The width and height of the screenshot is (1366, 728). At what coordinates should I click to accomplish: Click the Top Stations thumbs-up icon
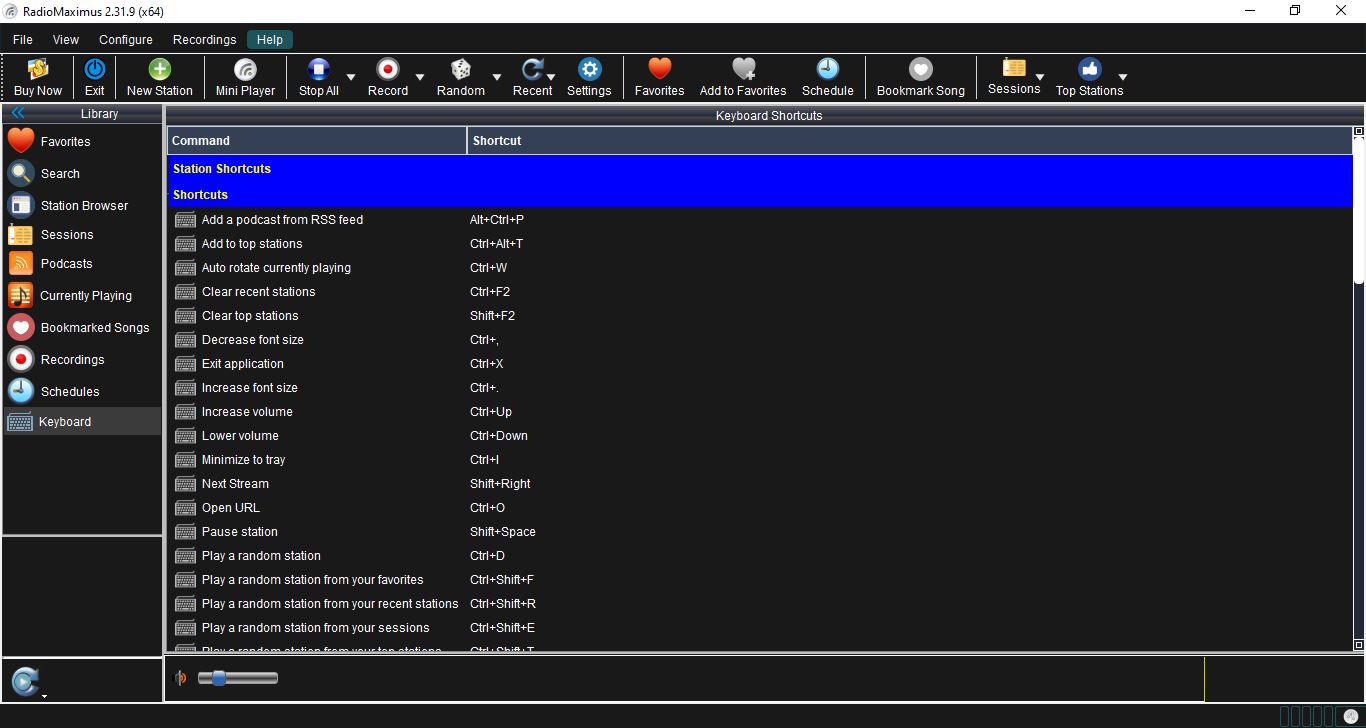click(x=1090, y=69)
